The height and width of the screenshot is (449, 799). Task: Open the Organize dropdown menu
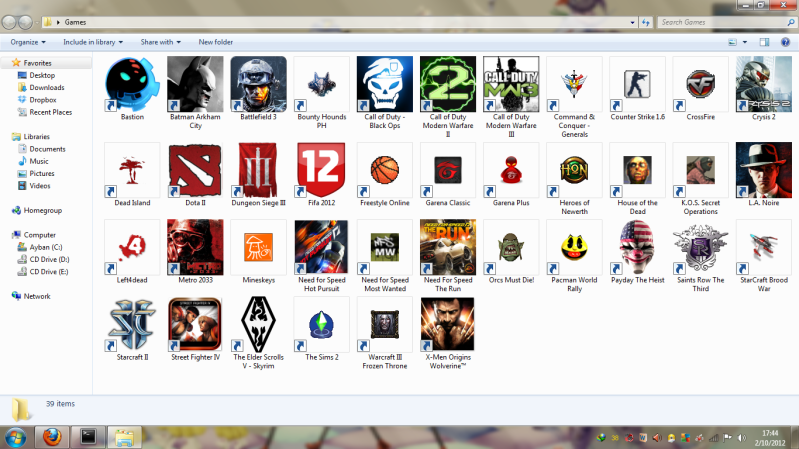point(28,42)
